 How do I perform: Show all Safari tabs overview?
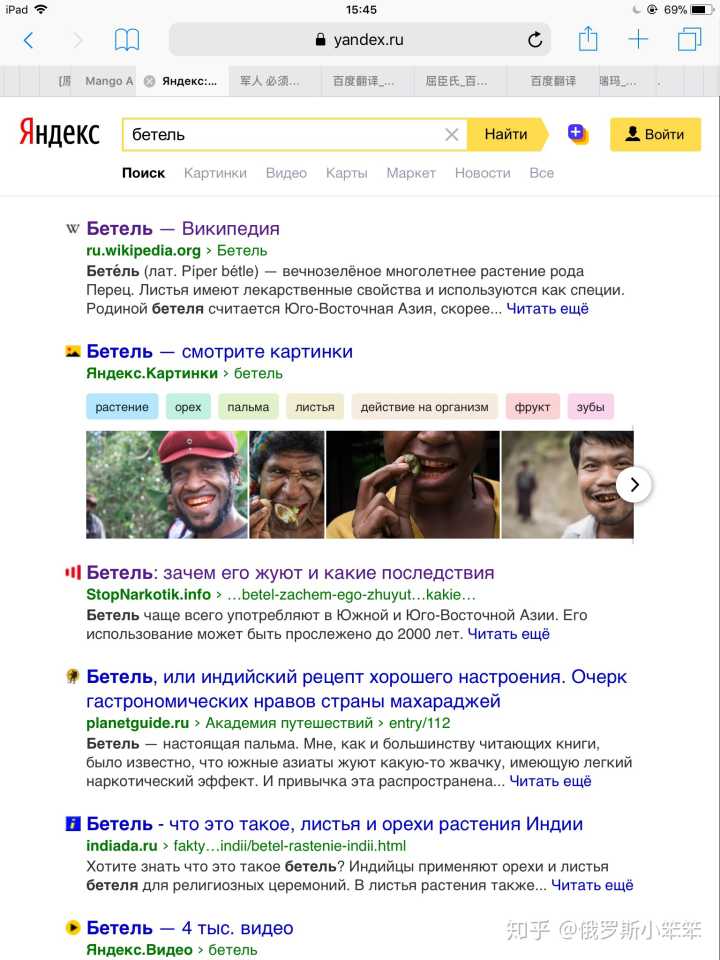pos(689,40)
